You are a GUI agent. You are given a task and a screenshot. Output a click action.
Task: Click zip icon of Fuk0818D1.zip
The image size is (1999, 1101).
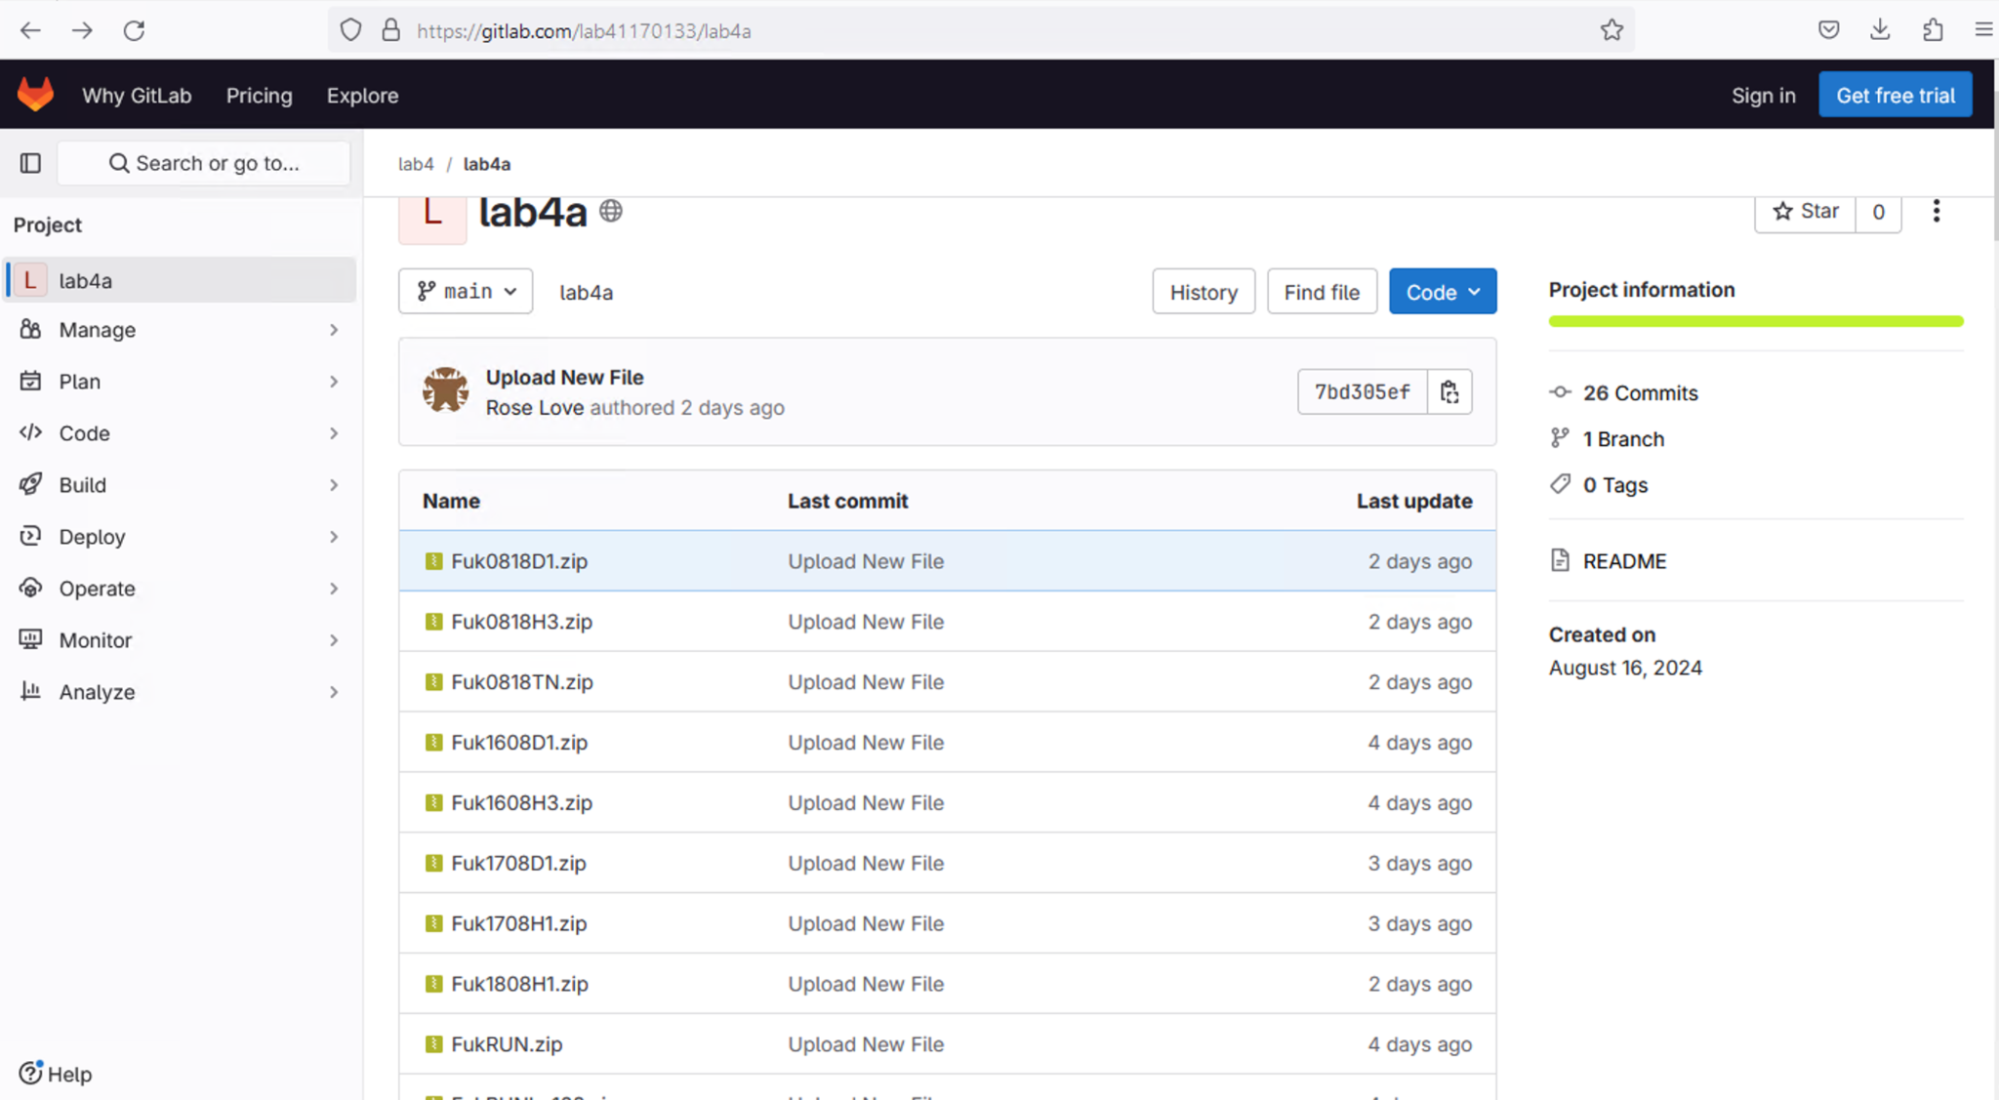click(x=433, y=561)
